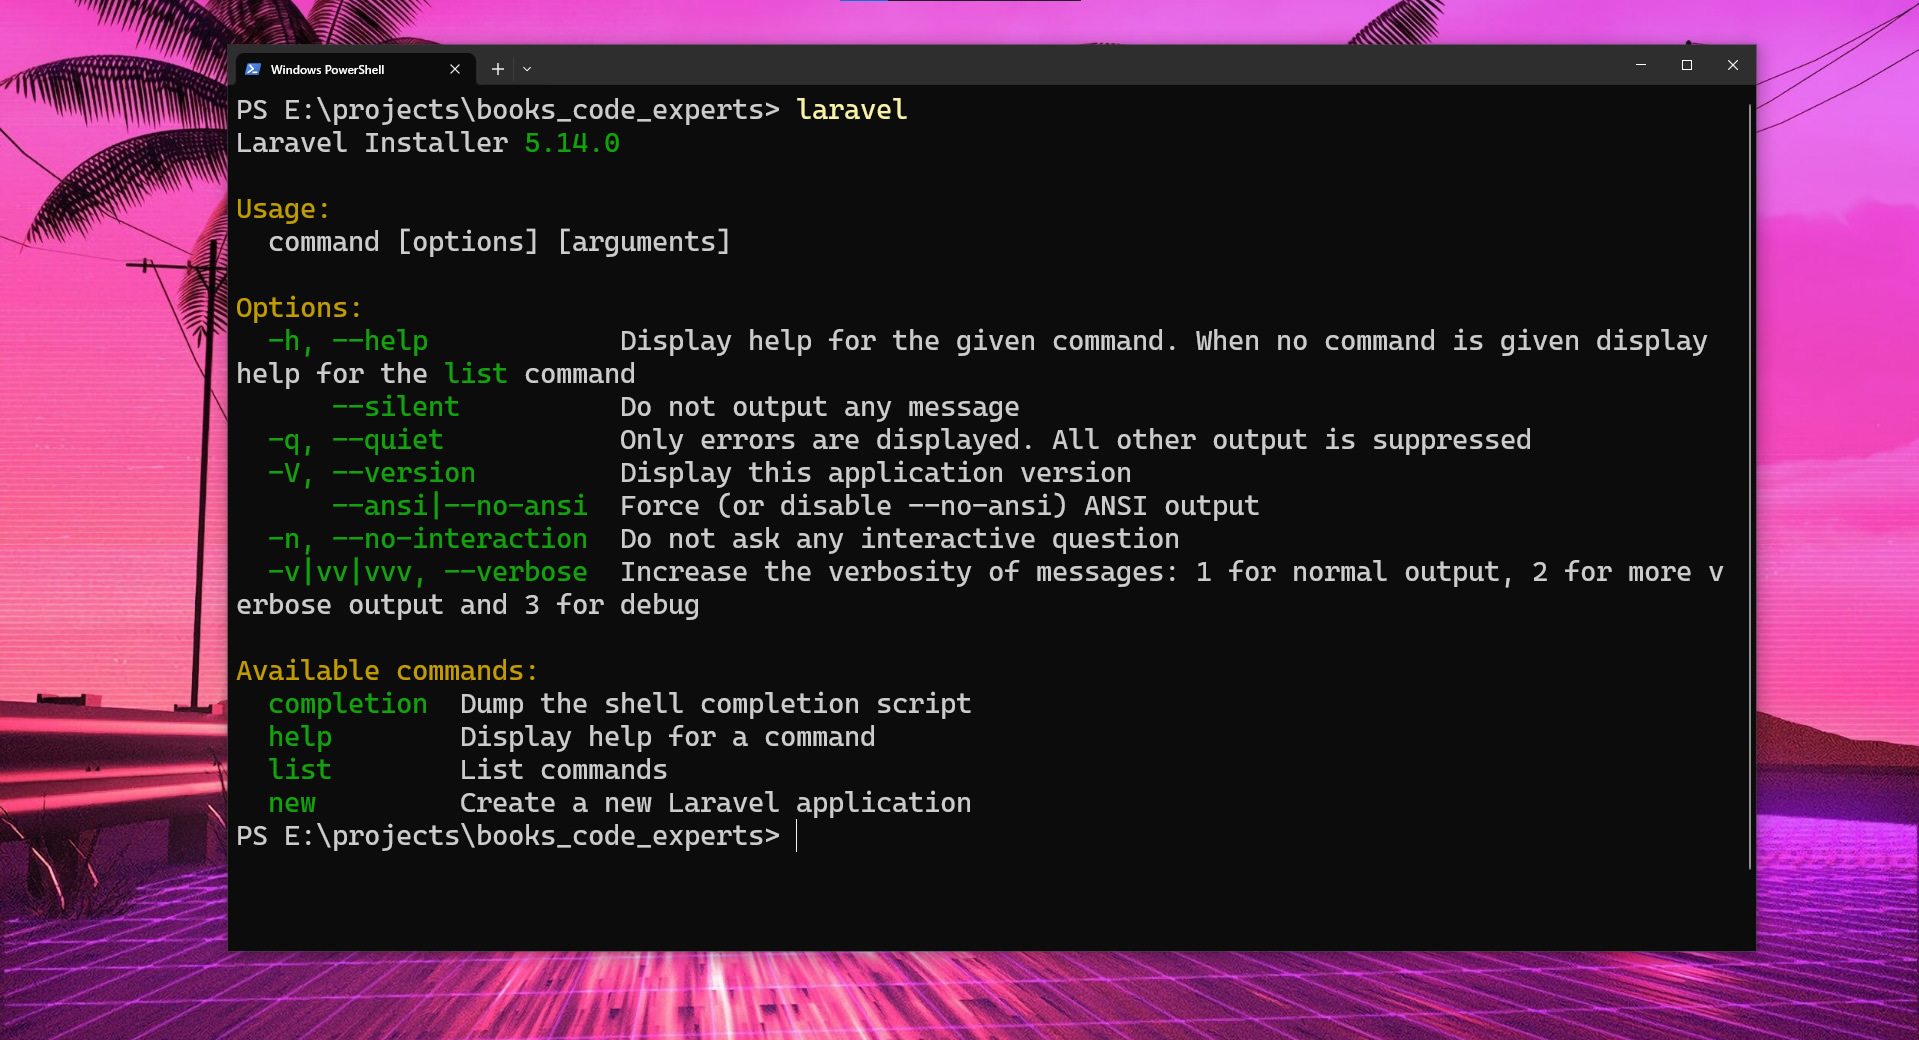Open a new terminal tab
1919x1040 pixels.
pos(497,69)
